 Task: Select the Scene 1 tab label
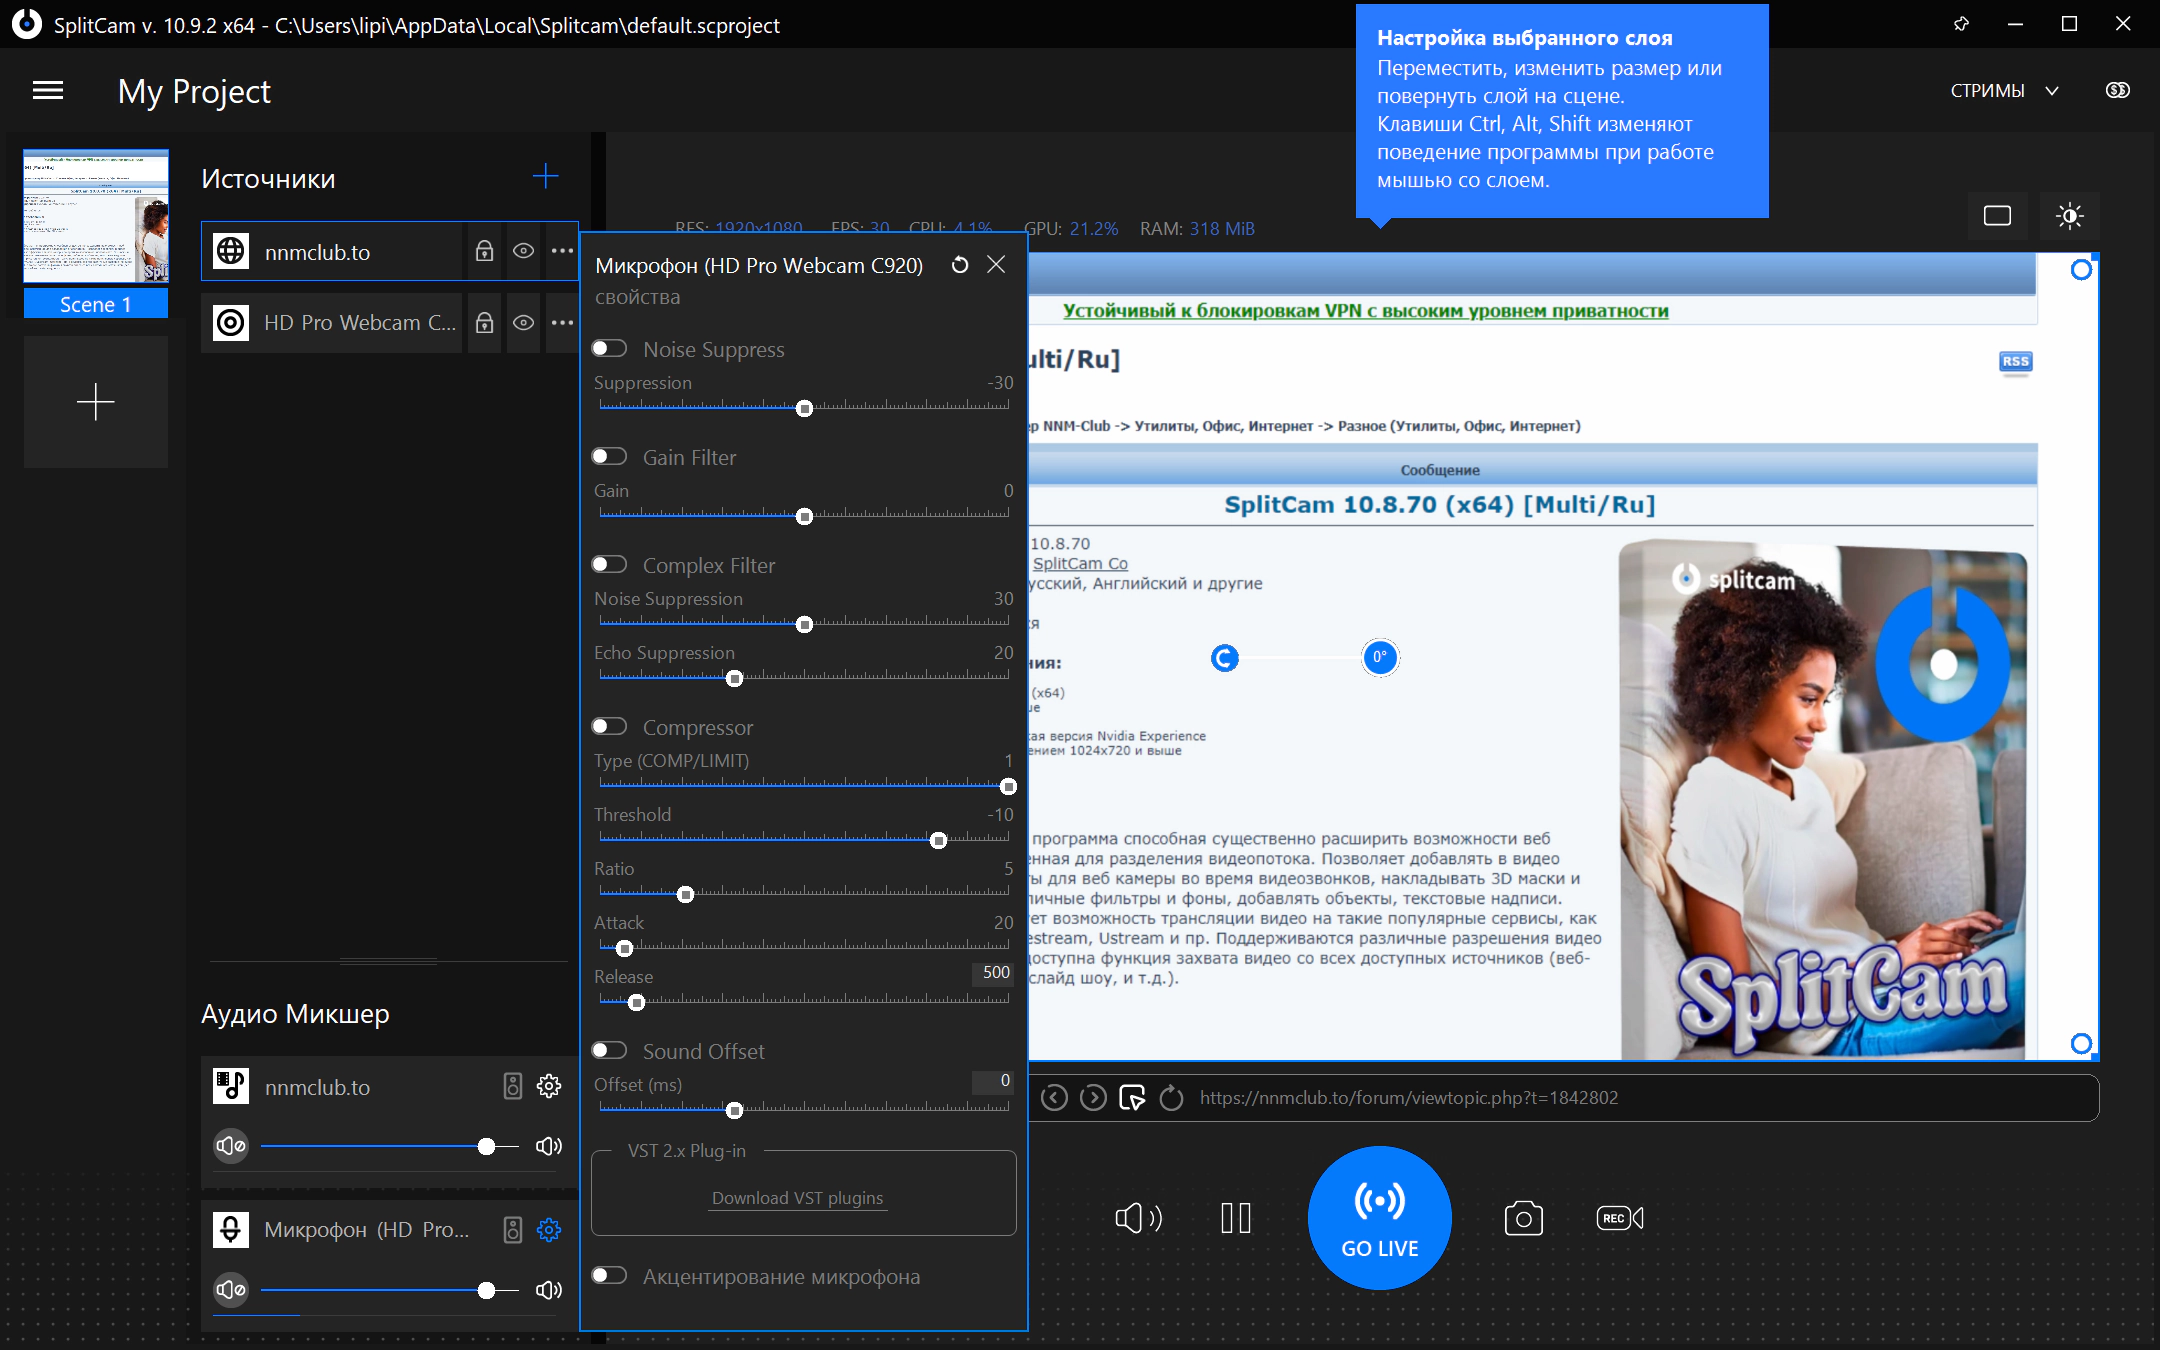(96, 304)
